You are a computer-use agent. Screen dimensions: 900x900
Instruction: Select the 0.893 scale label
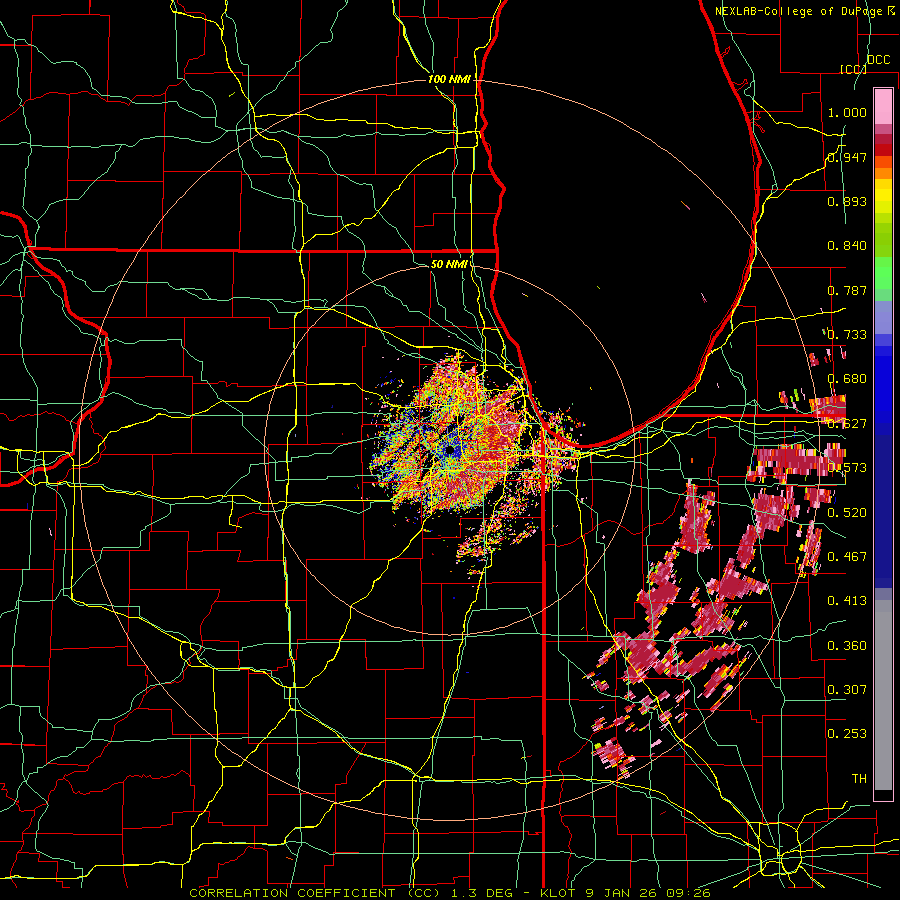847,201
